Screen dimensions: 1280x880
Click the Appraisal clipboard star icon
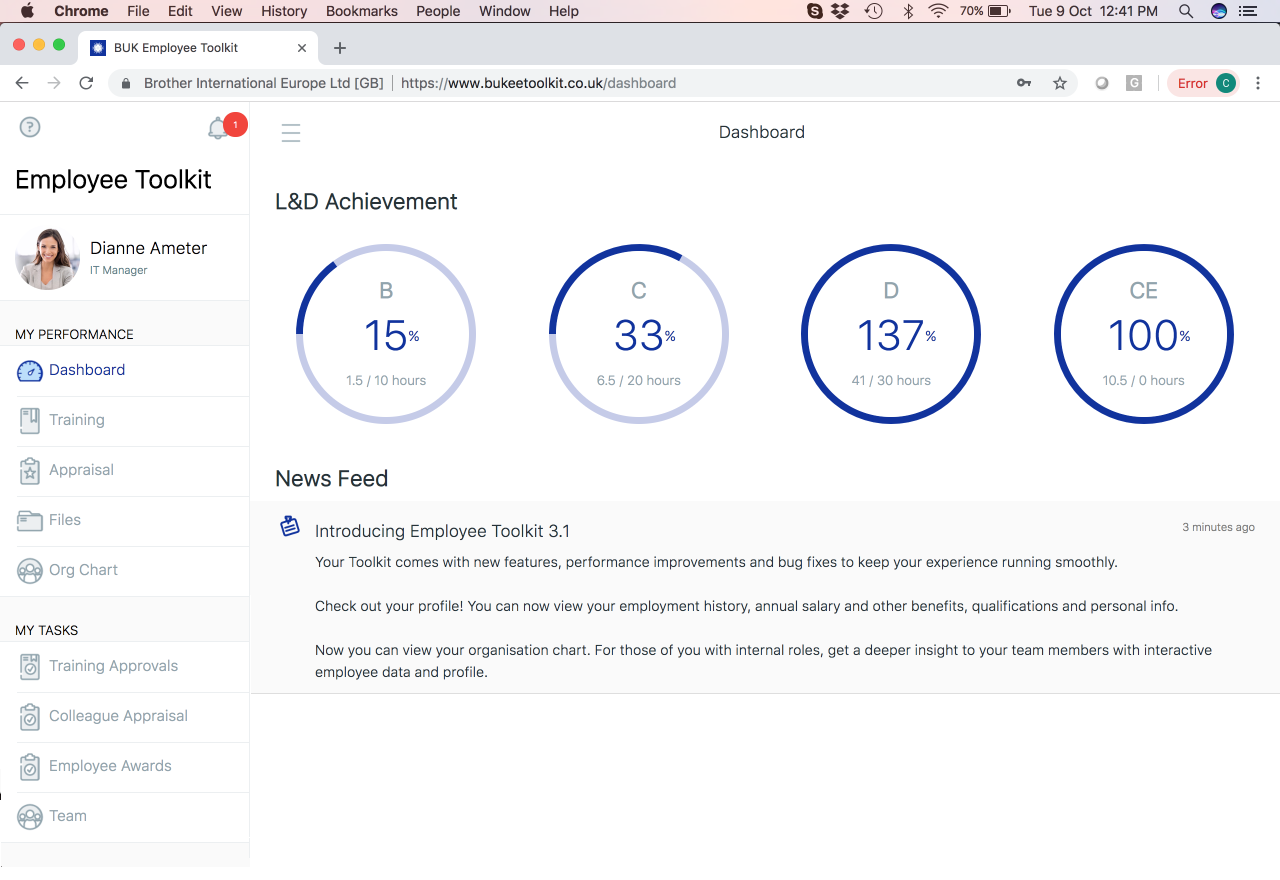pos(30,471)
